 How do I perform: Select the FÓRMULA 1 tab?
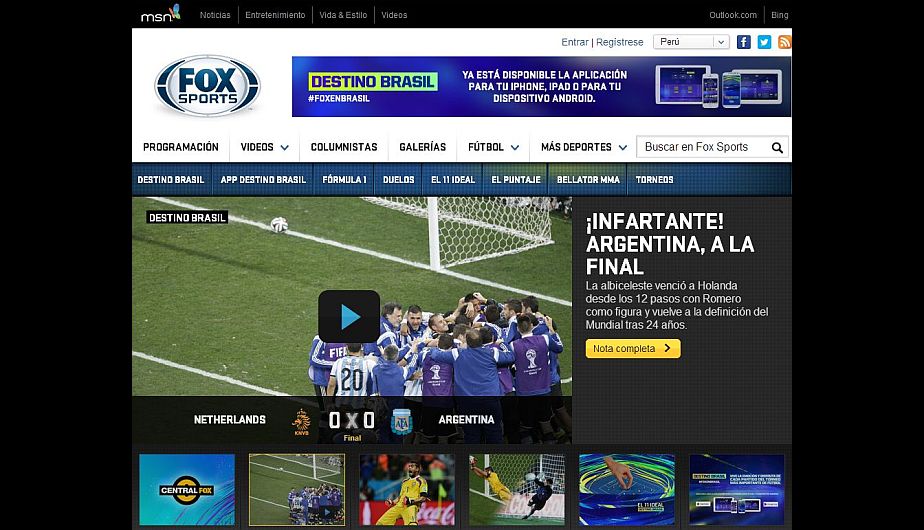click(344, 179)
